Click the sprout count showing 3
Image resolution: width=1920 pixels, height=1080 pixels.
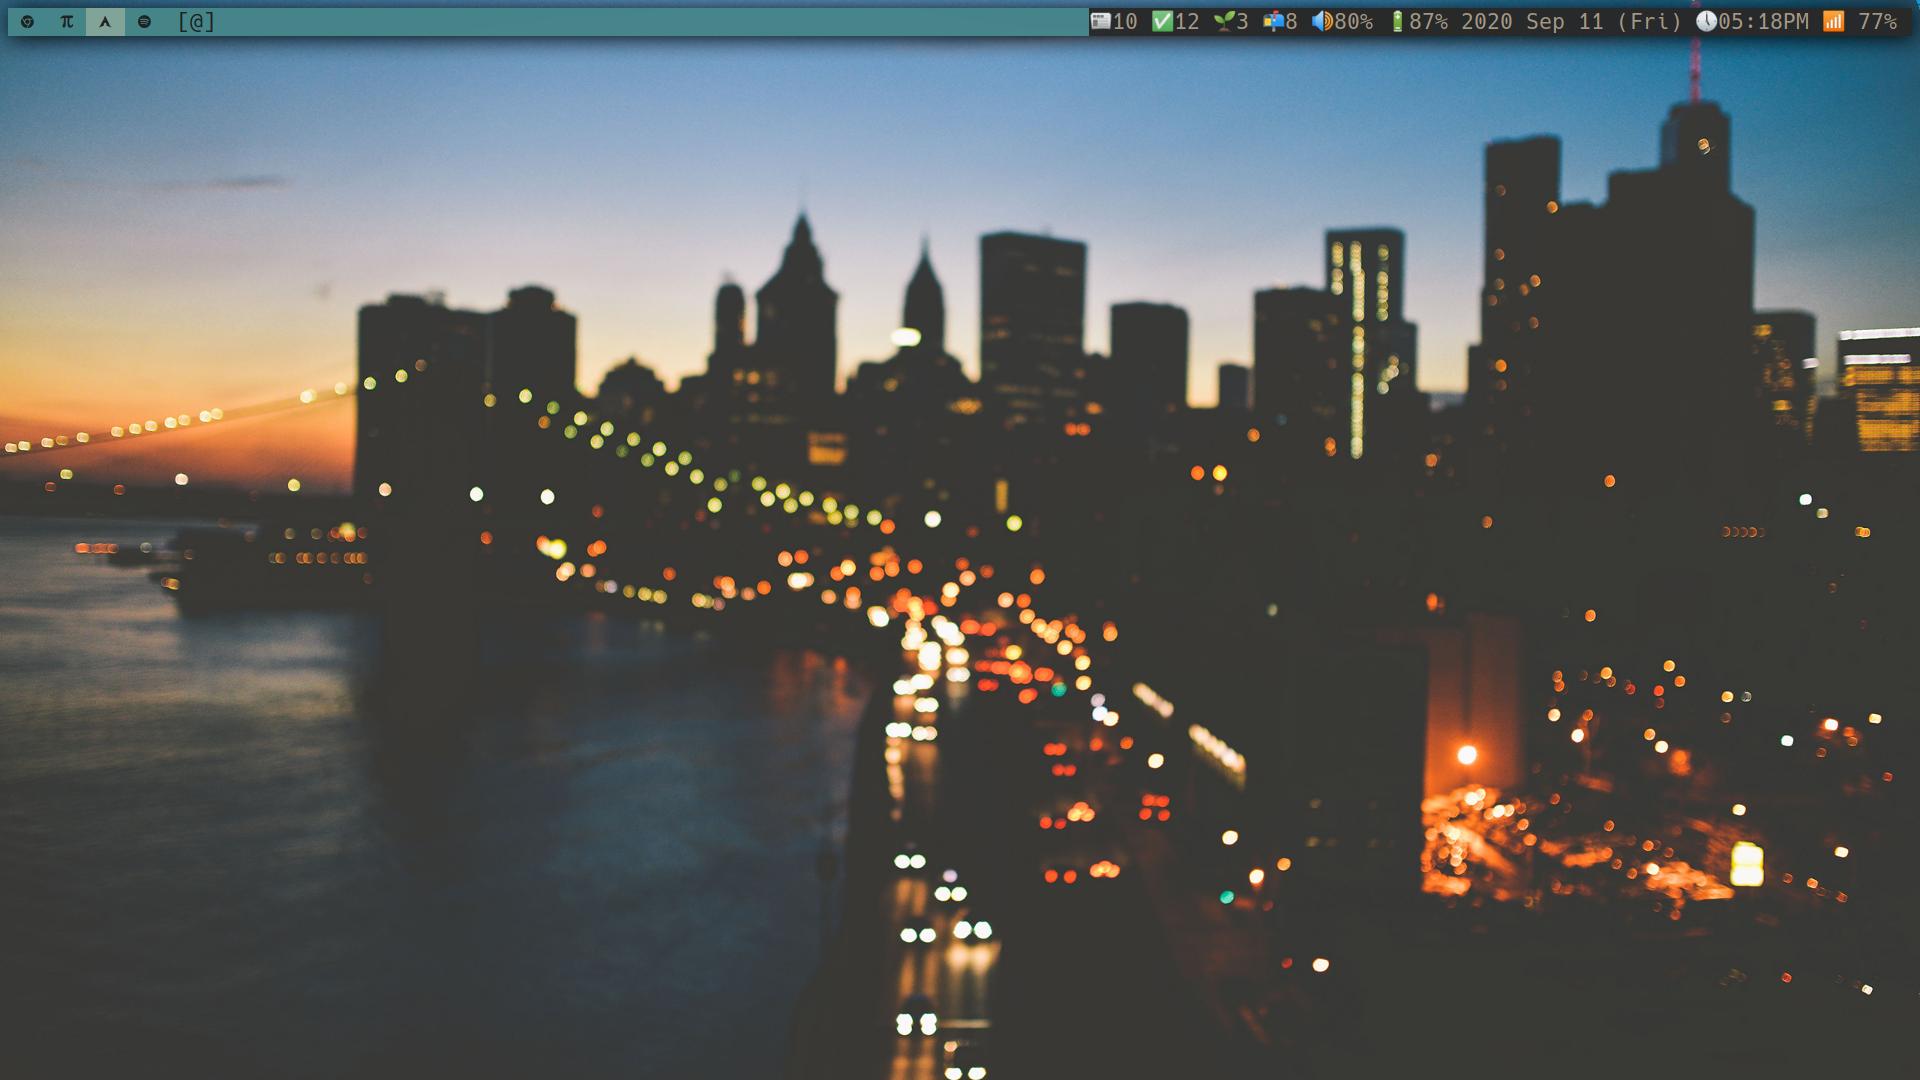point(1243,21)
